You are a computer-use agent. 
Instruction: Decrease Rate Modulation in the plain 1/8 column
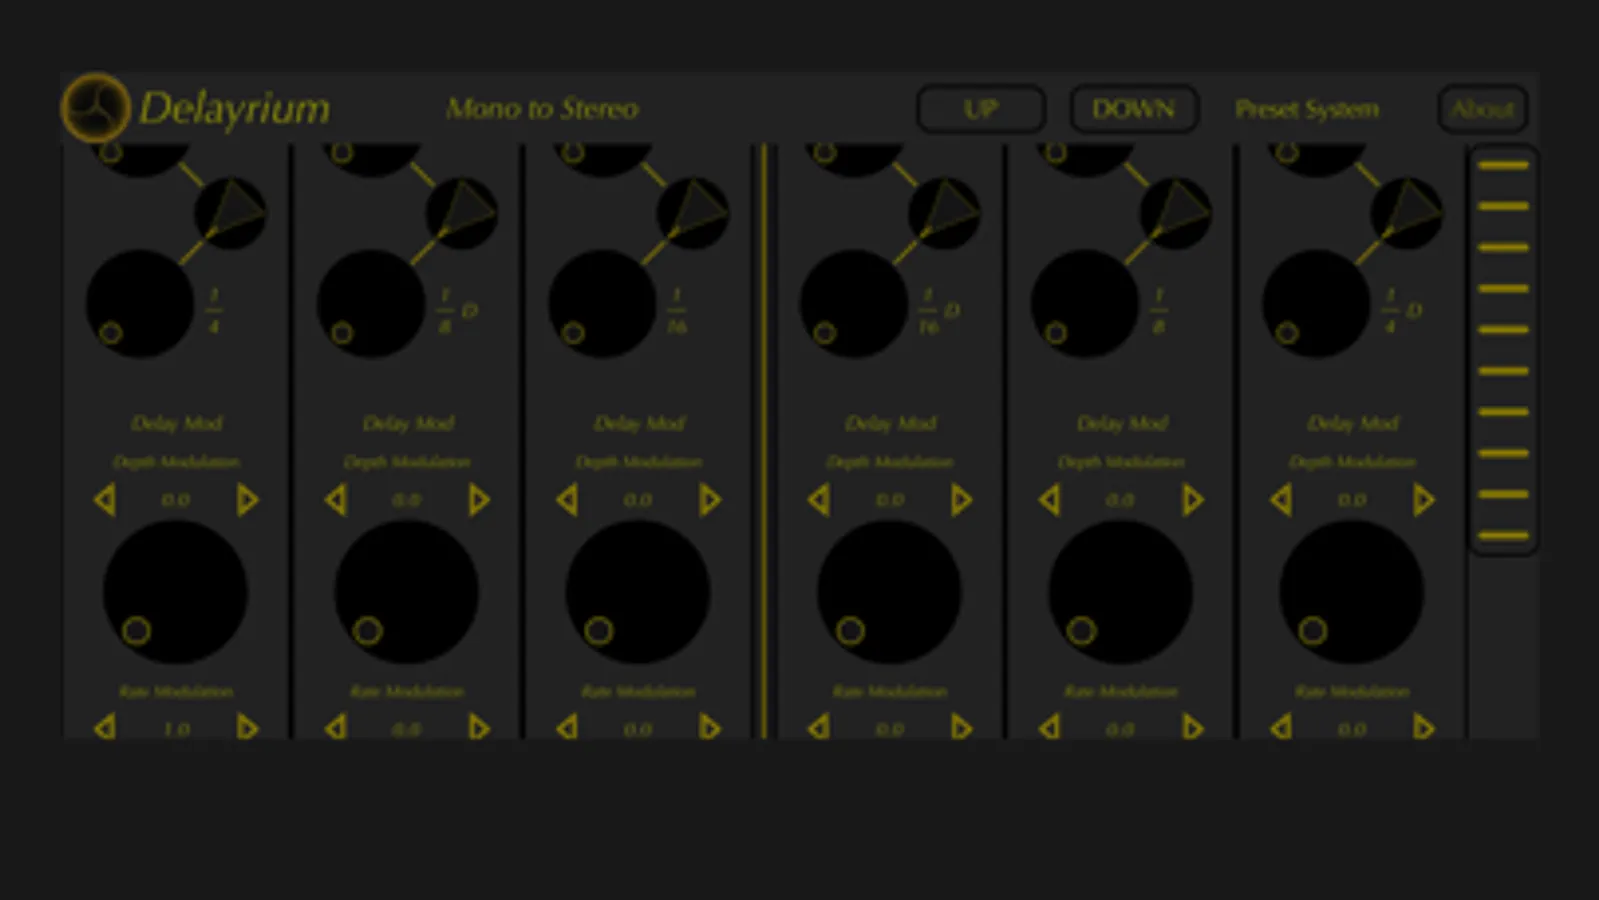click(1050, 727)
